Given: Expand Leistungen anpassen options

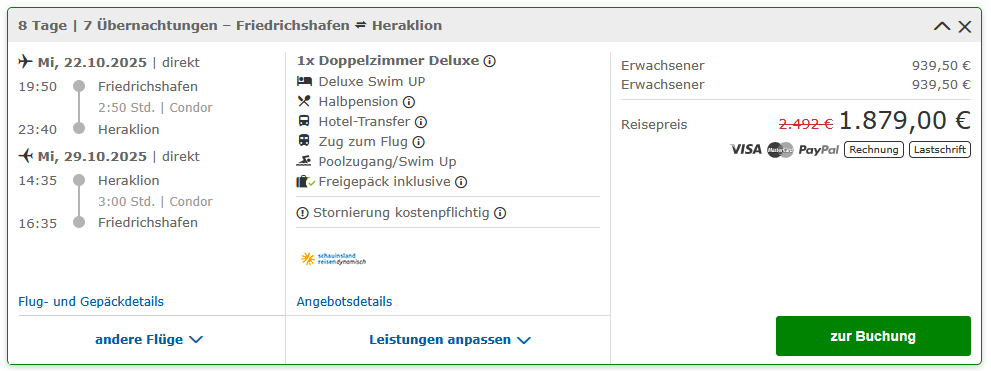Looking at the screenshot, I should 449,339.
